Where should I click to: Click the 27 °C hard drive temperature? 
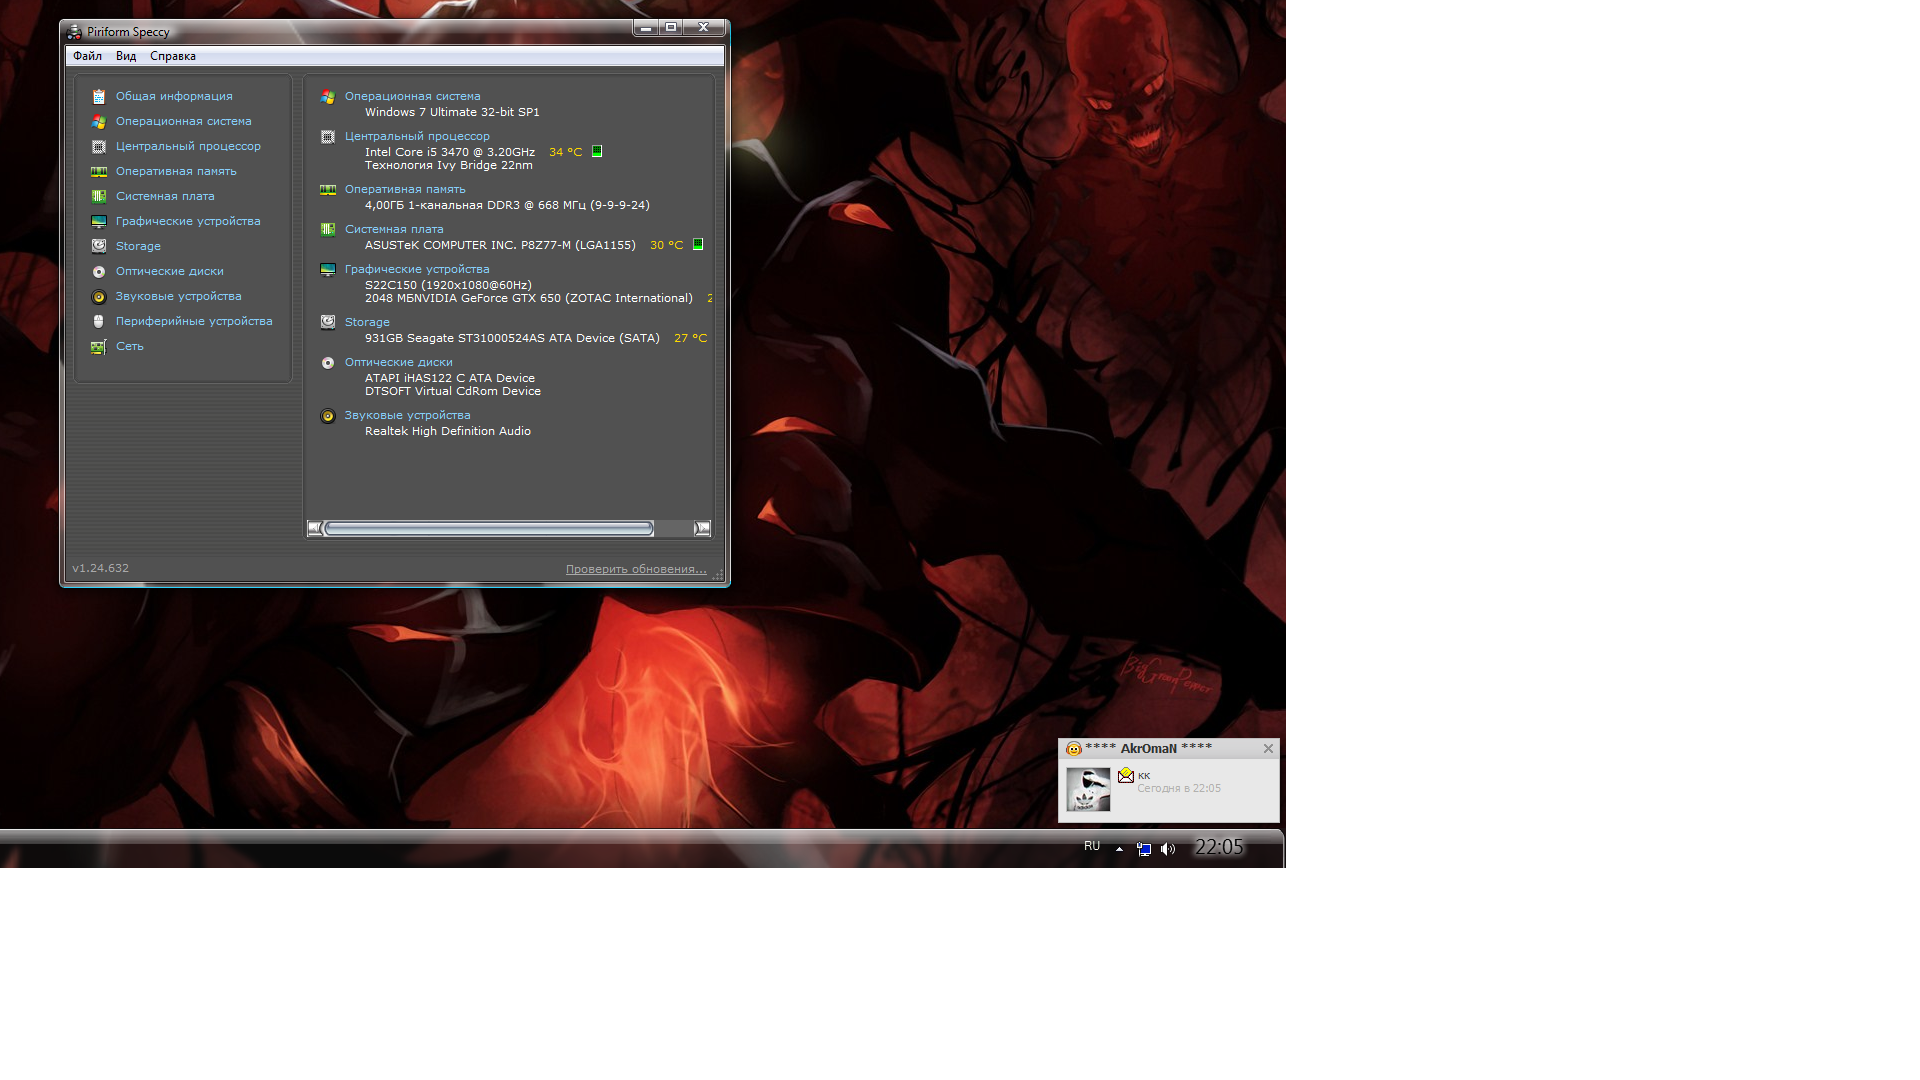[x=690, y=338]
